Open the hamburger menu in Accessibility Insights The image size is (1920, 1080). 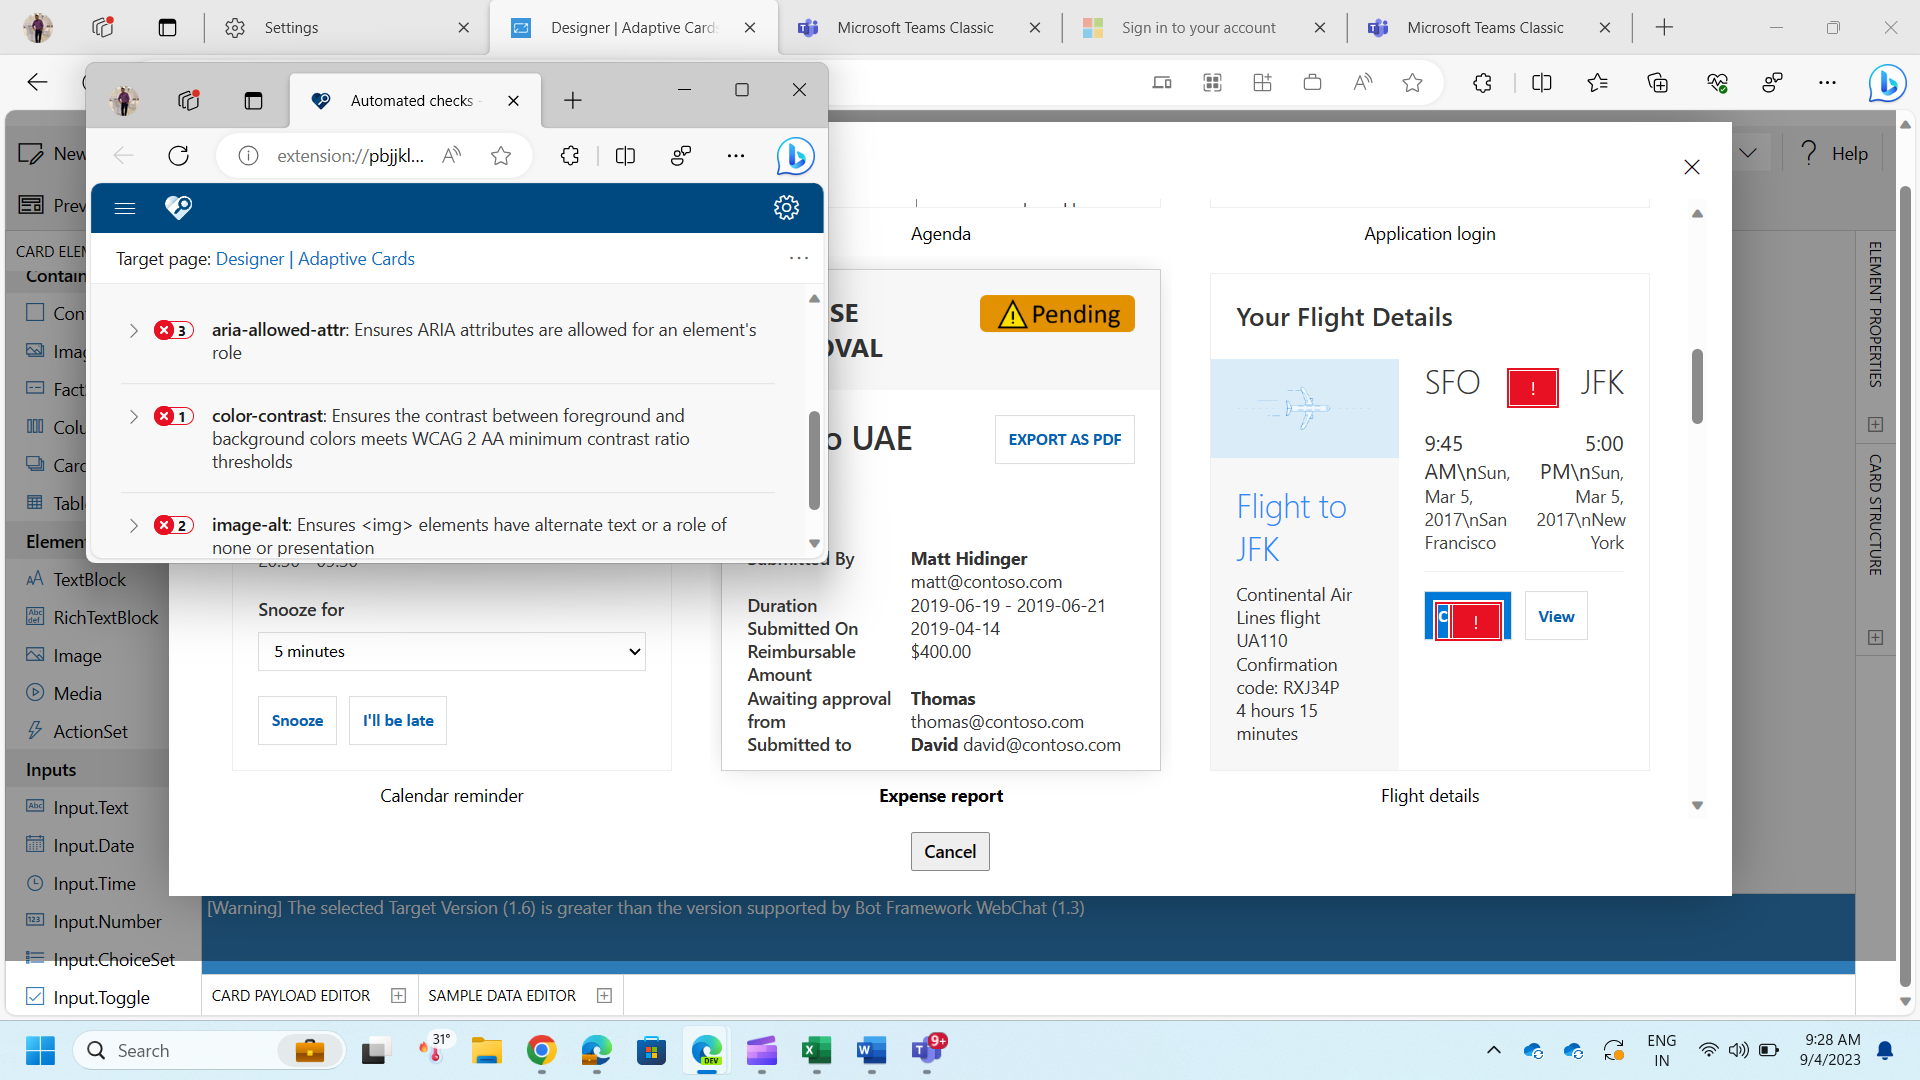click(125, 208)
